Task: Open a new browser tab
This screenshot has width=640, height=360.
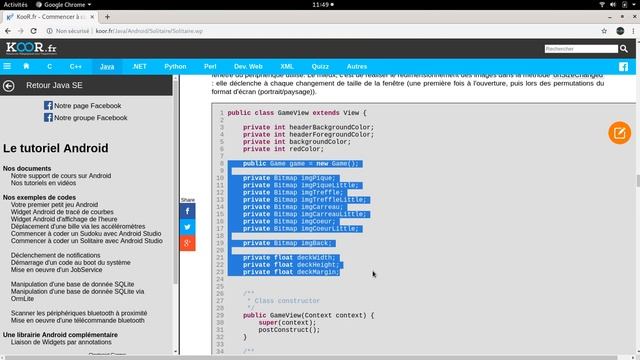Action: tap(107, 17)
